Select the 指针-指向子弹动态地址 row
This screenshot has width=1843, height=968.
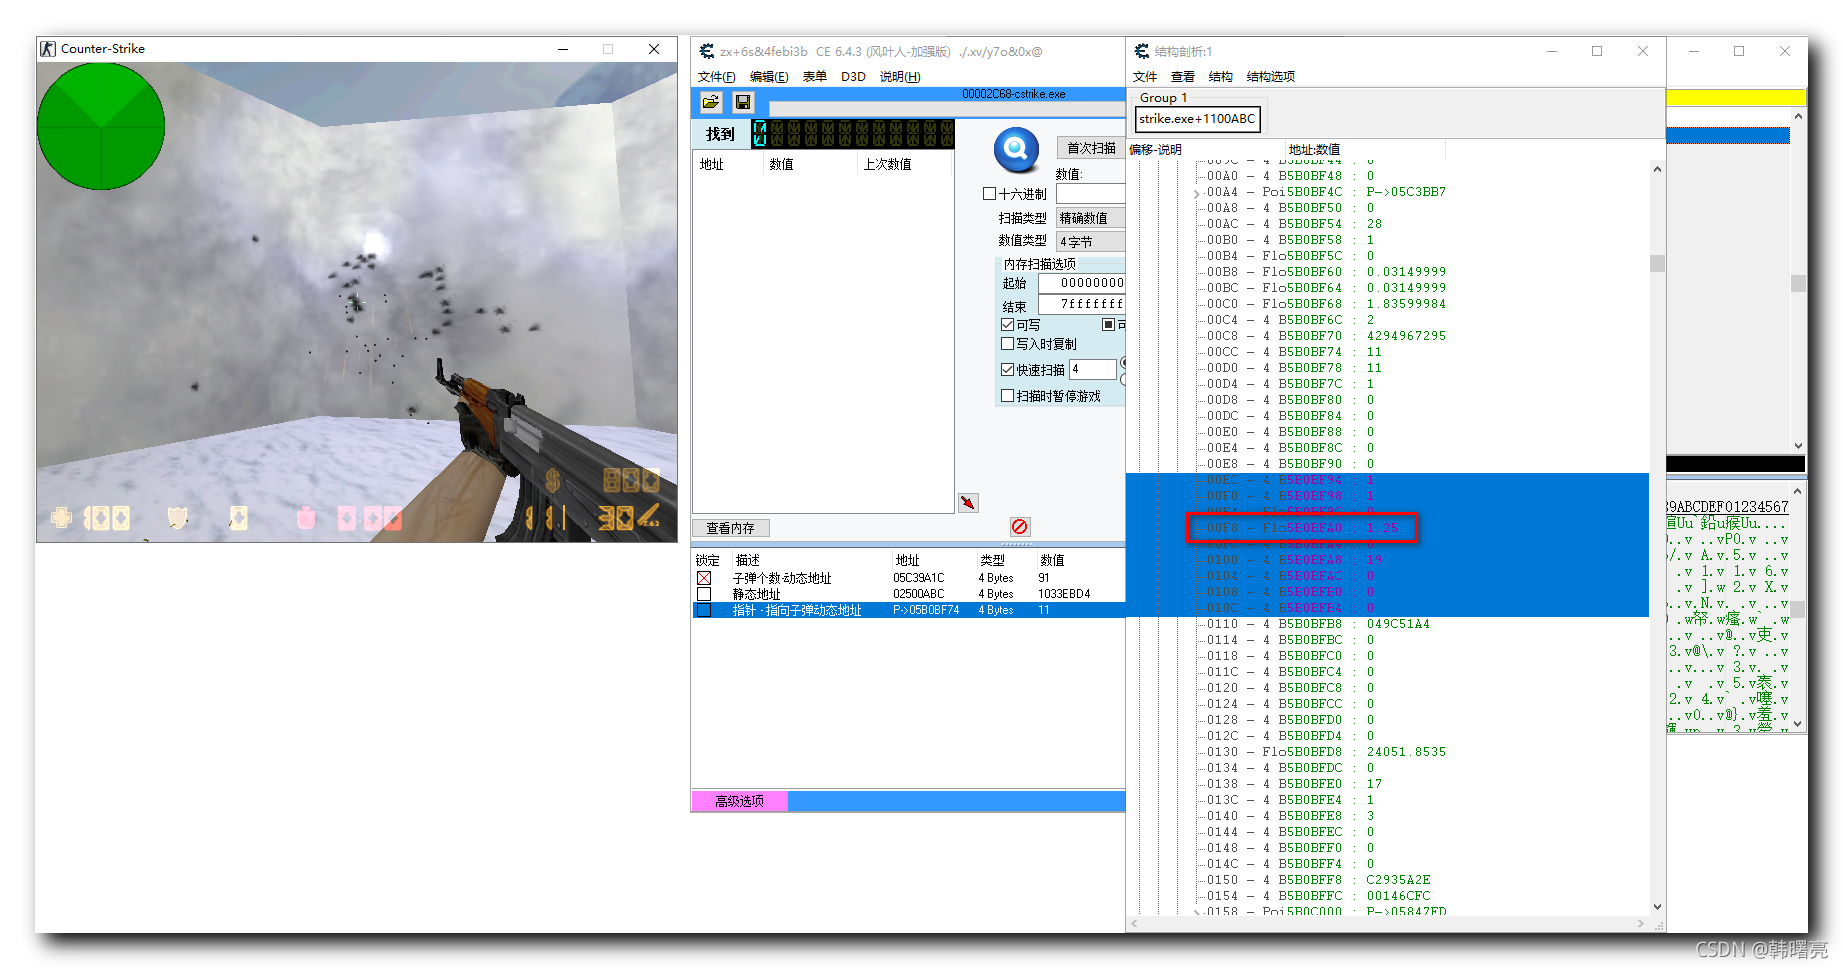pyautogui.click(x=909, y=610)
